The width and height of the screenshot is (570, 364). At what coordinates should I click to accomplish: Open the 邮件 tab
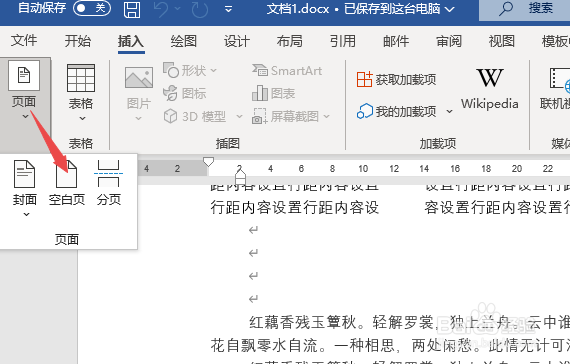pyautogui.click(x=396, y=41)
